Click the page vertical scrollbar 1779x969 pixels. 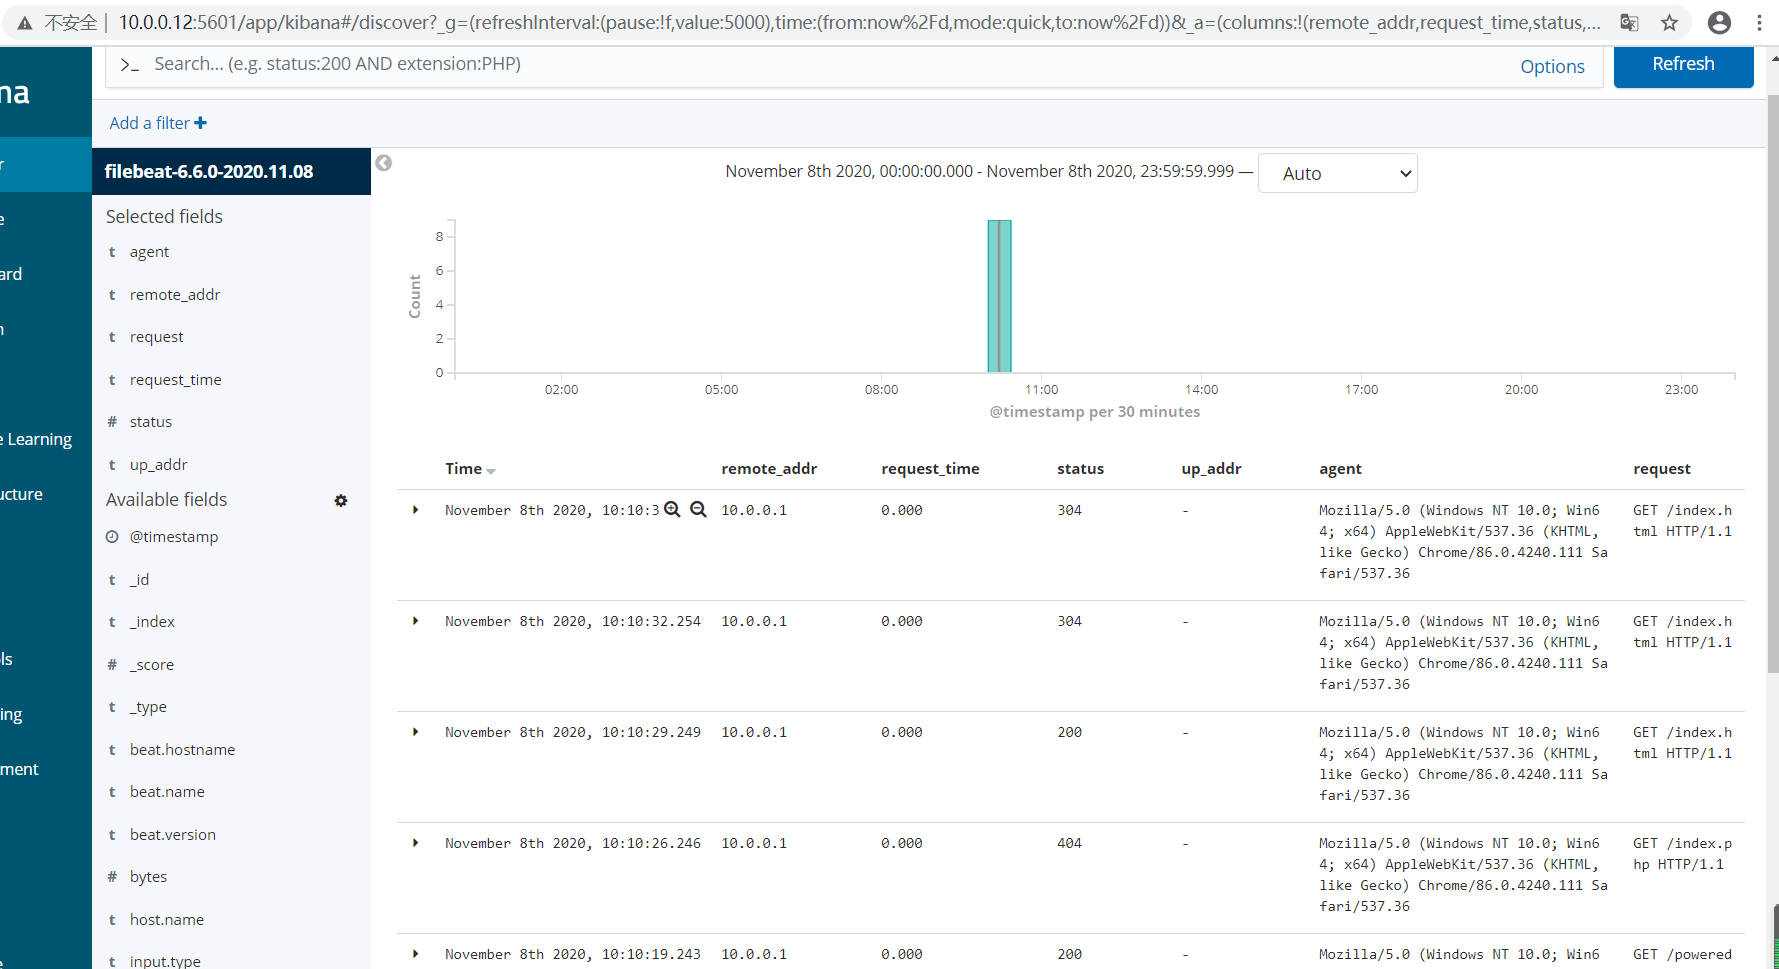pyautogui.click(x=1773, y=384)
